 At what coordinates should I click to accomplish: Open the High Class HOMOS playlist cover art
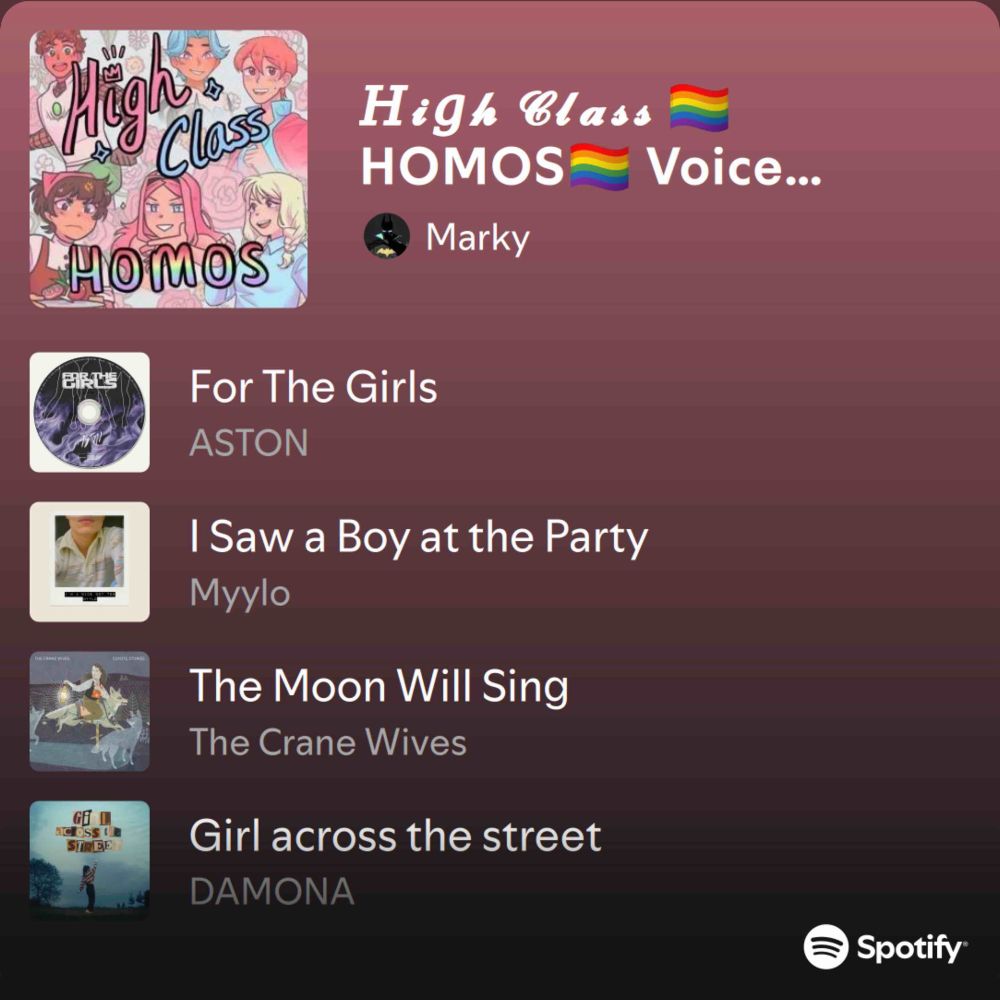coord(168,169)
